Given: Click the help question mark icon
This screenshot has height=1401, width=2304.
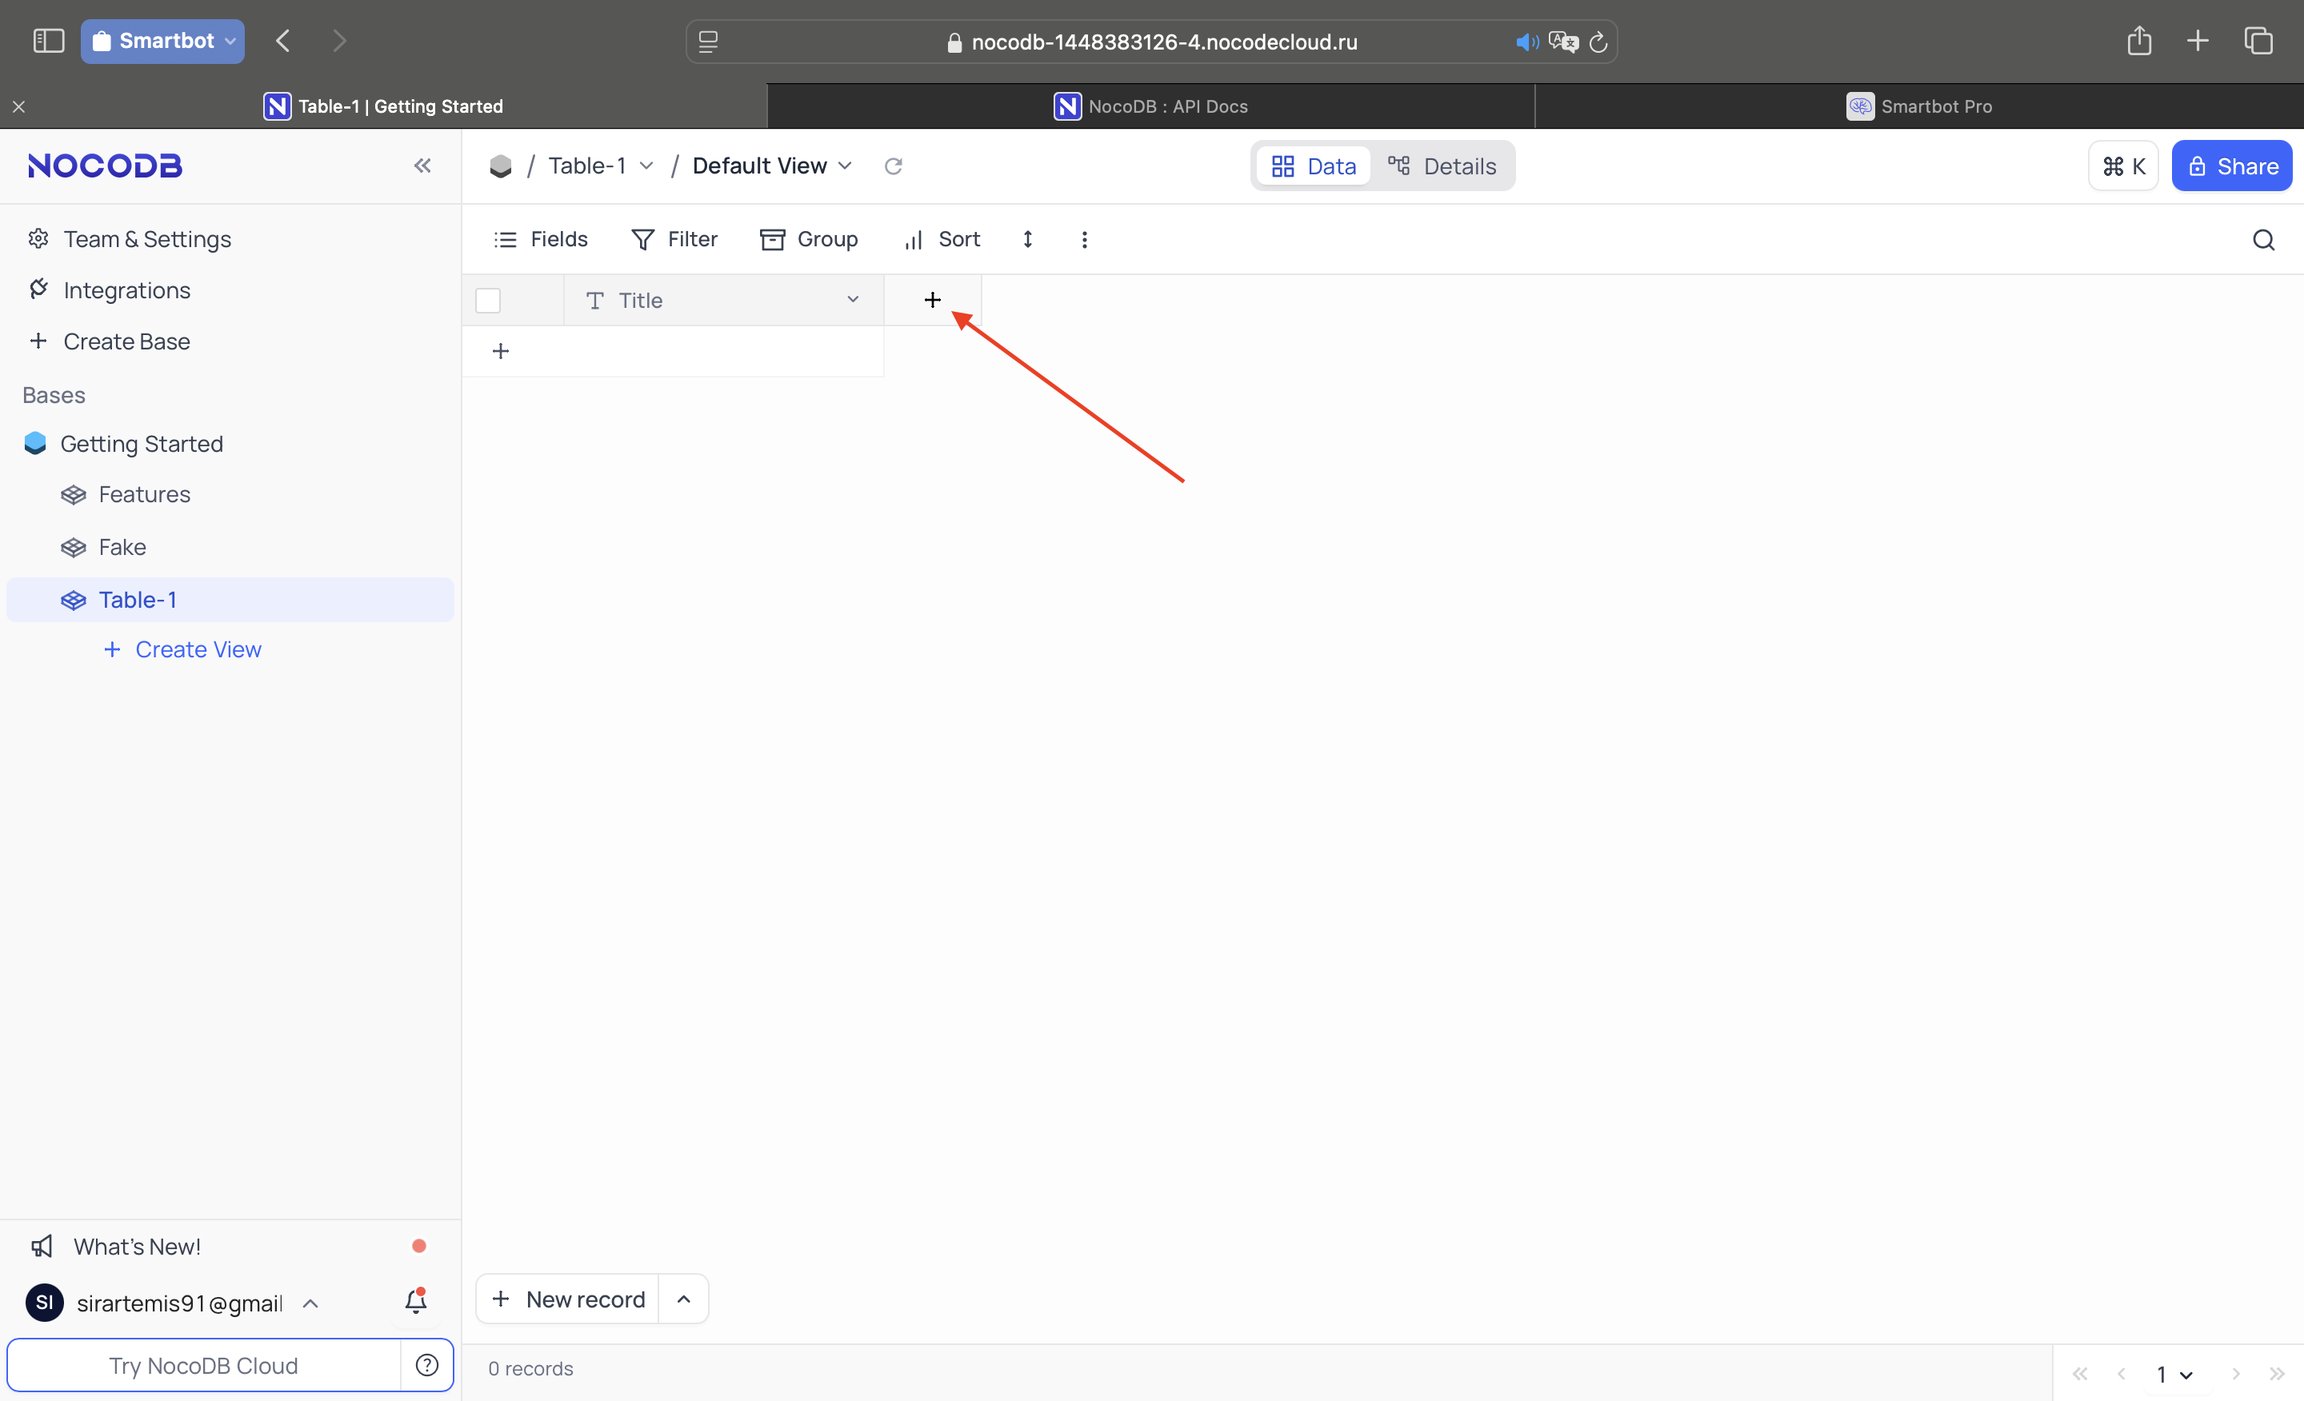Looking at the screenshot, I should [x=427, y=1365].
